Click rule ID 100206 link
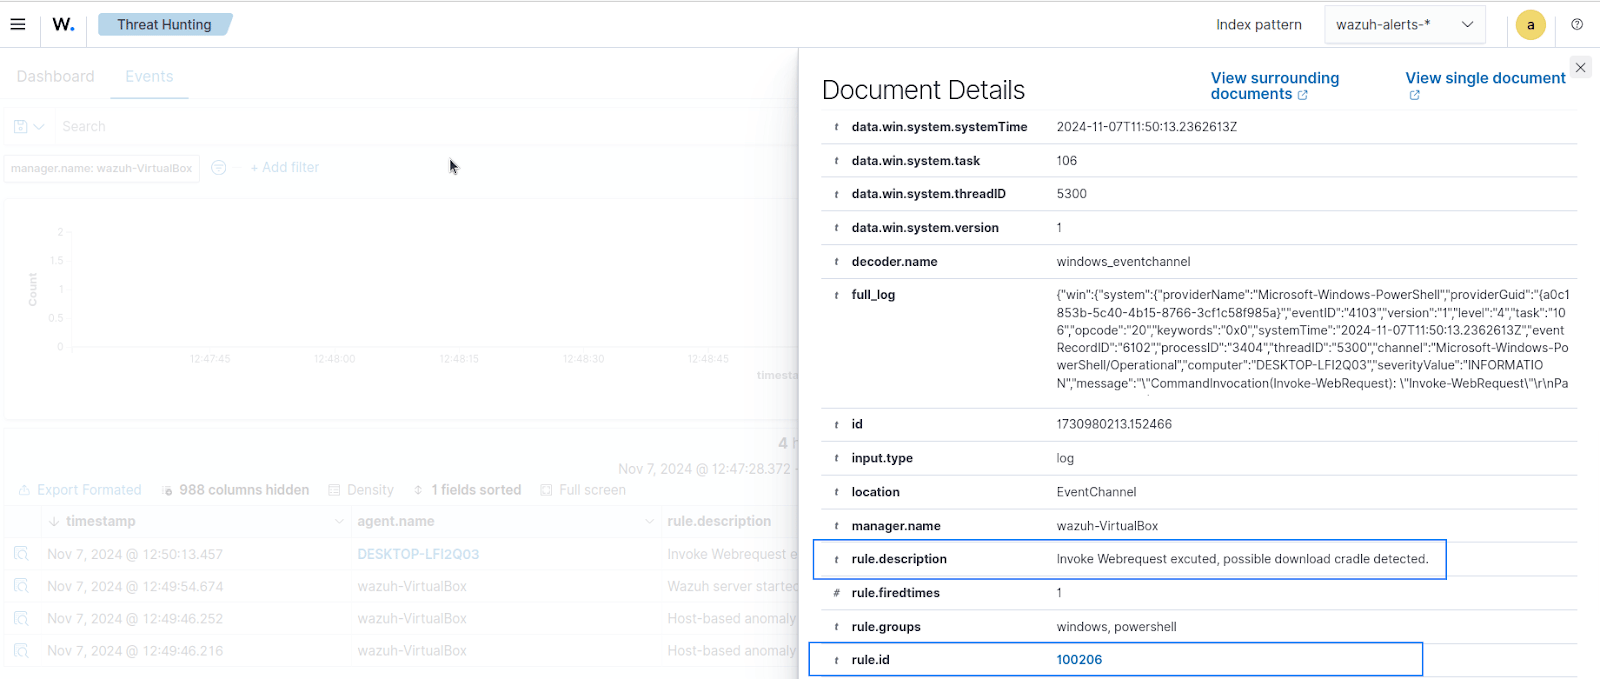This screenshot has height=679, width=1600. (x=1079, y=660)
